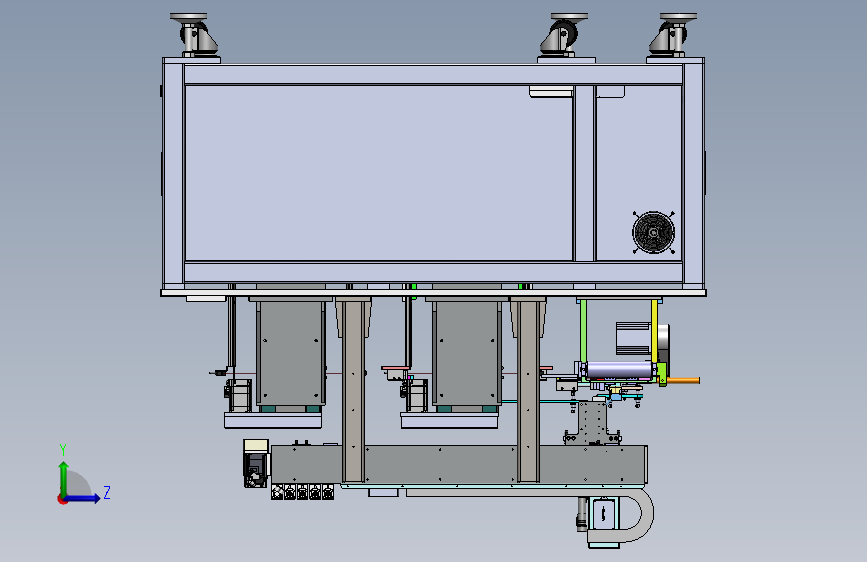Select the bright green vertical bracket strip

[583, 331]
